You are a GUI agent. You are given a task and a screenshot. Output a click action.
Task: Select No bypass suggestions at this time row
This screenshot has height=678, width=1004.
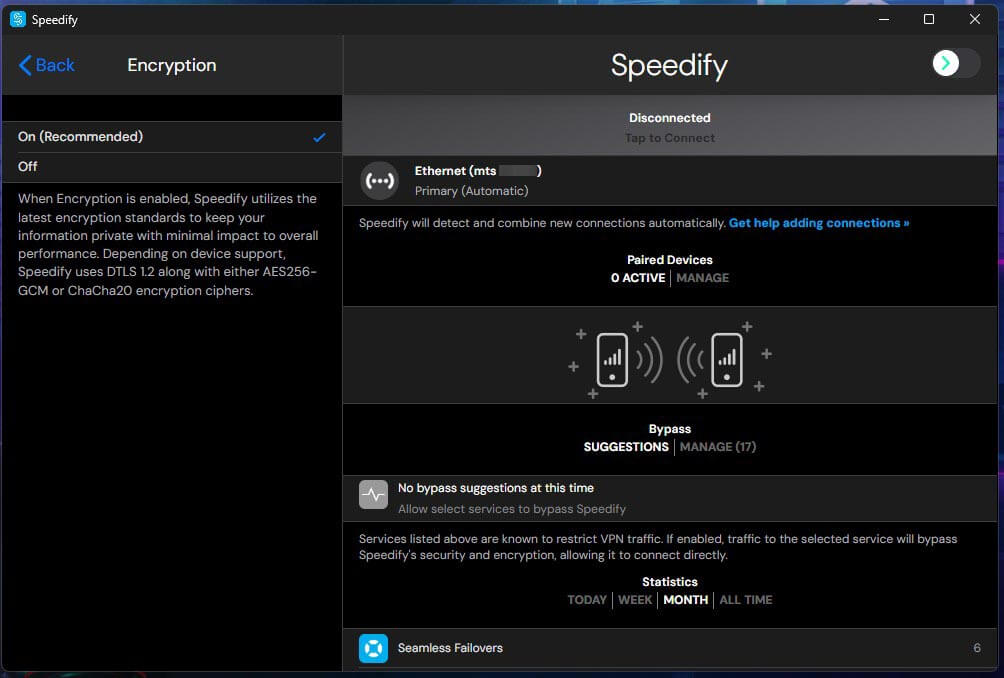(670, 498)
